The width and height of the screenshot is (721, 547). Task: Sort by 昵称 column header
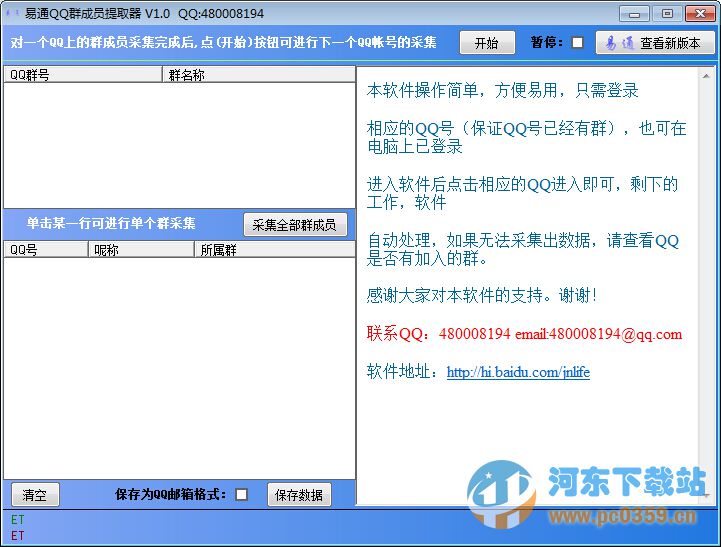pos(141,250)
